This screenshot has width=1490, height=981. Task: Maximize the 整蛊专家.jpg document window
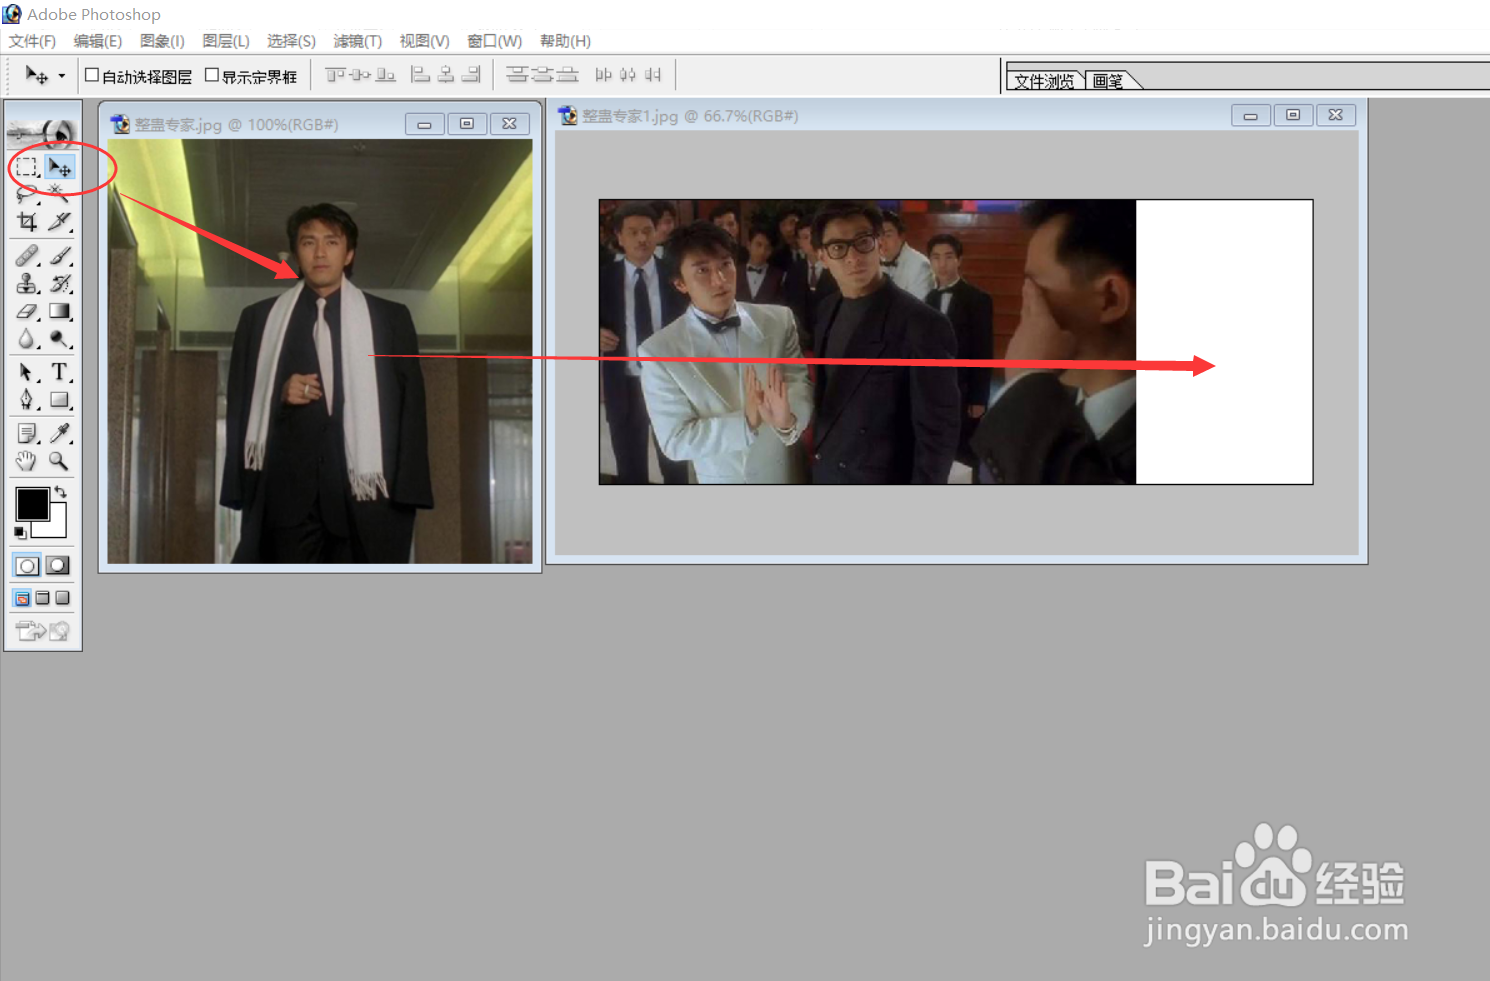[x=466, y=124]
